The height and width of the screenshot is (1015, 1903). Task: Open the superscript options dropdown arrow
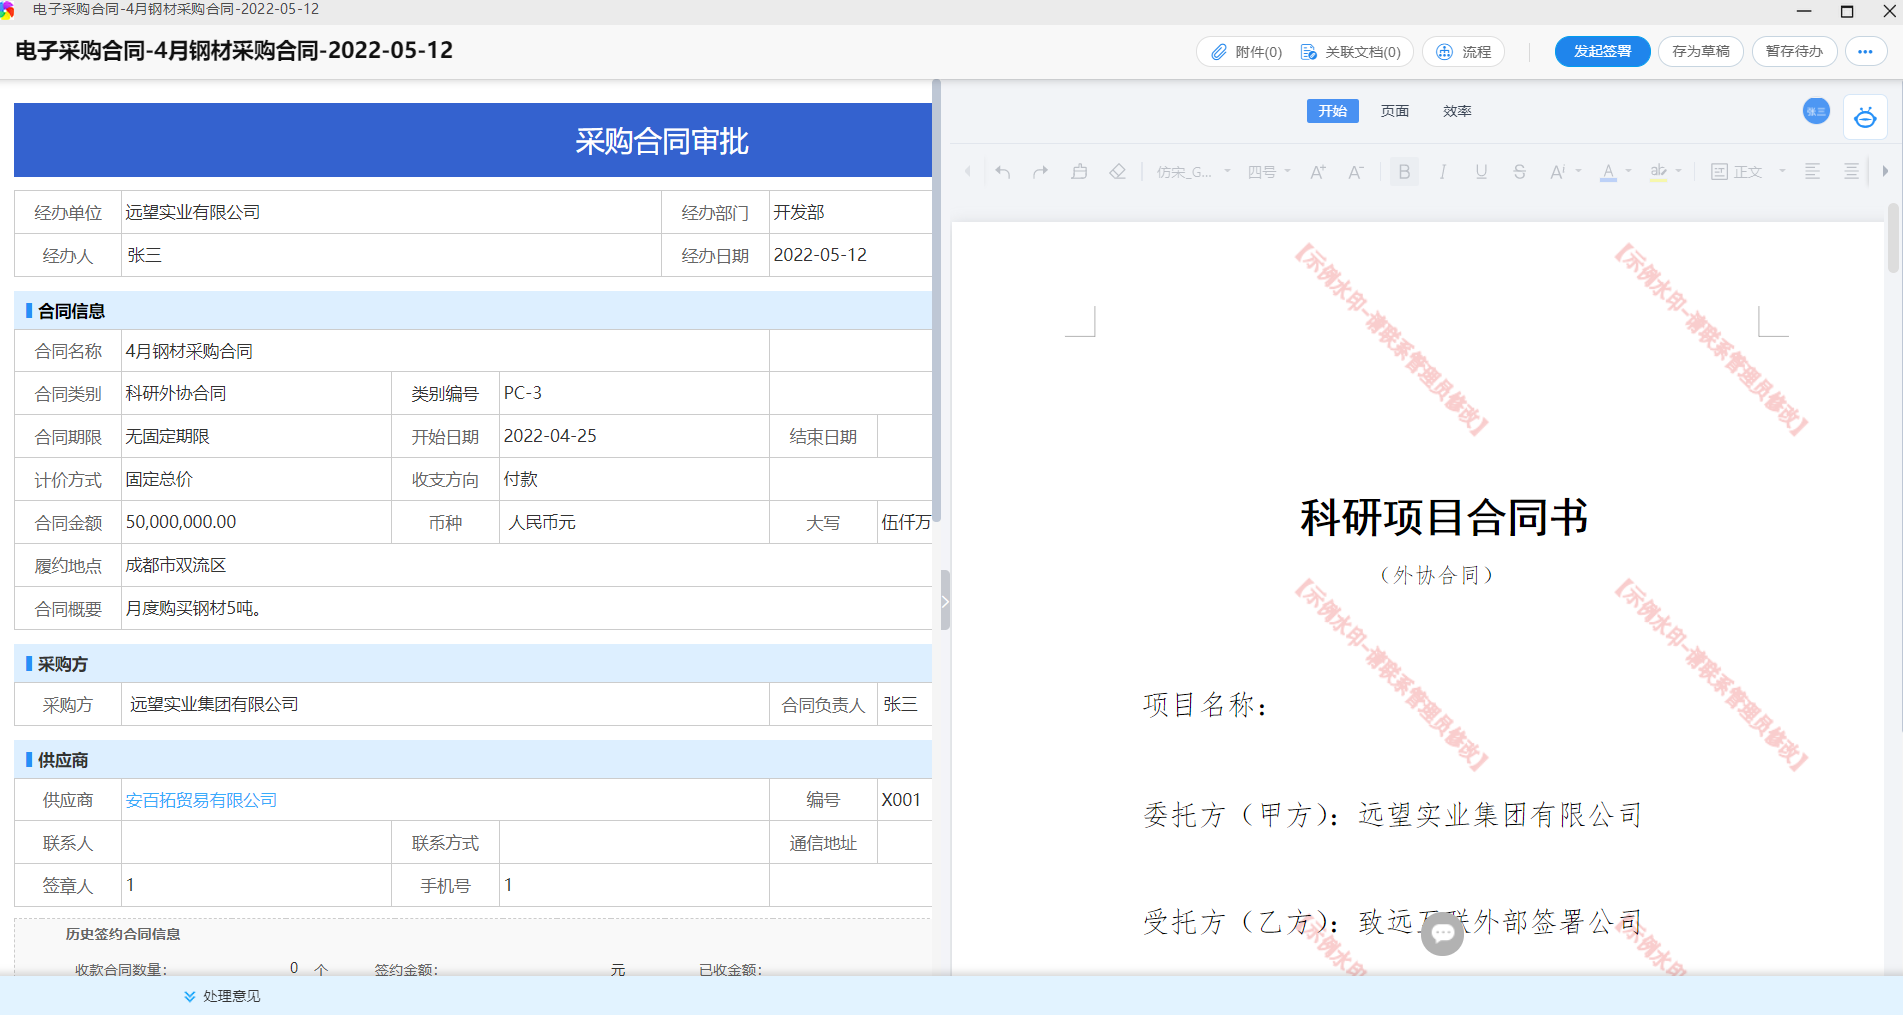tap(1578, 171)
